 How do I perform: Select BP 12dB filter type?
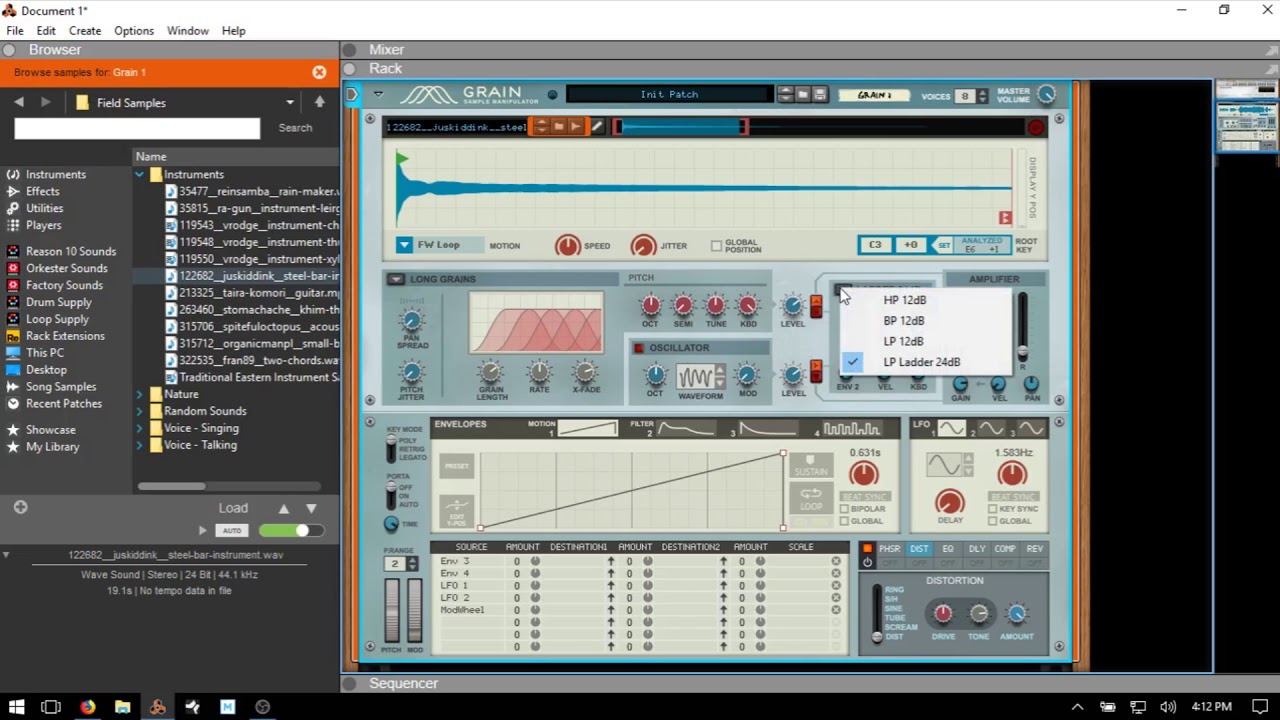pyautogui.click(x=904, y=321)
